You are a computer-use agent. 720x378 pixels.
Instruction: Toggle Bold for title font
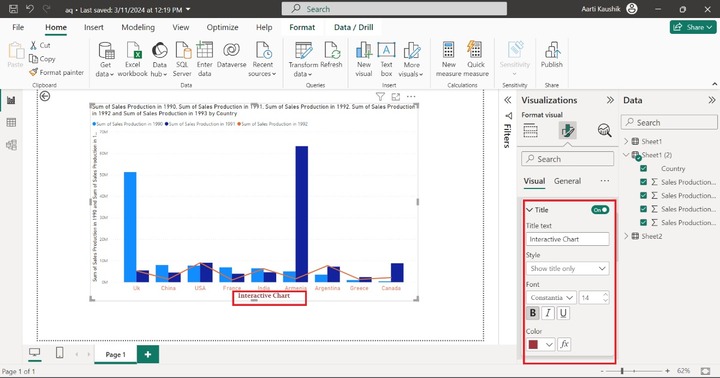(533, 313)
